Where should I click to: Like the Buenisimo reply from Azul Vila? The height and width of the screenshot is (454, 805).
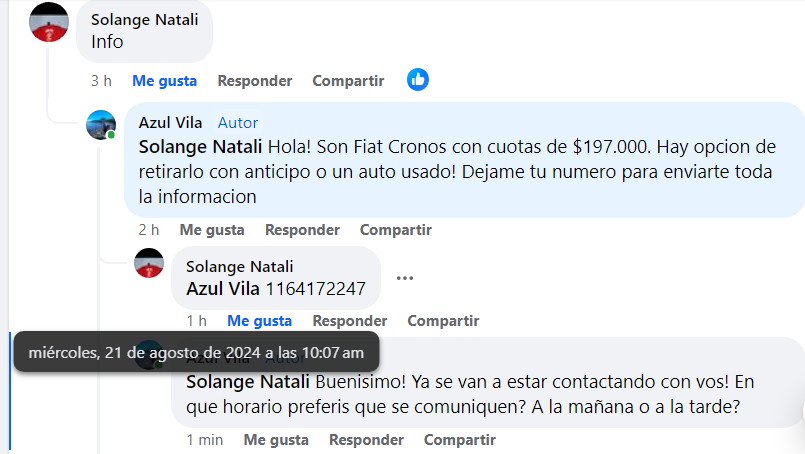point(276,440)
